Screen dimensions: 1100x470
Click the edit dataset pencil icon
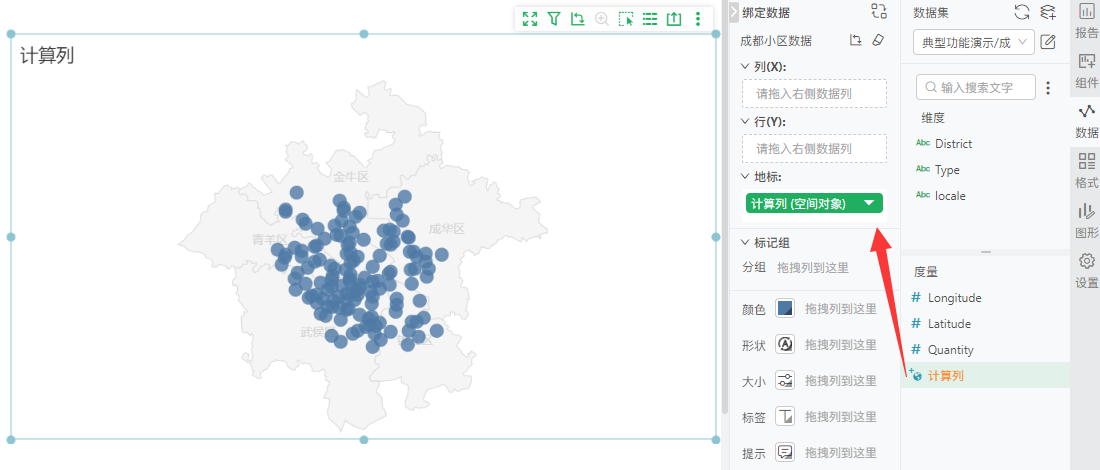1047,42
